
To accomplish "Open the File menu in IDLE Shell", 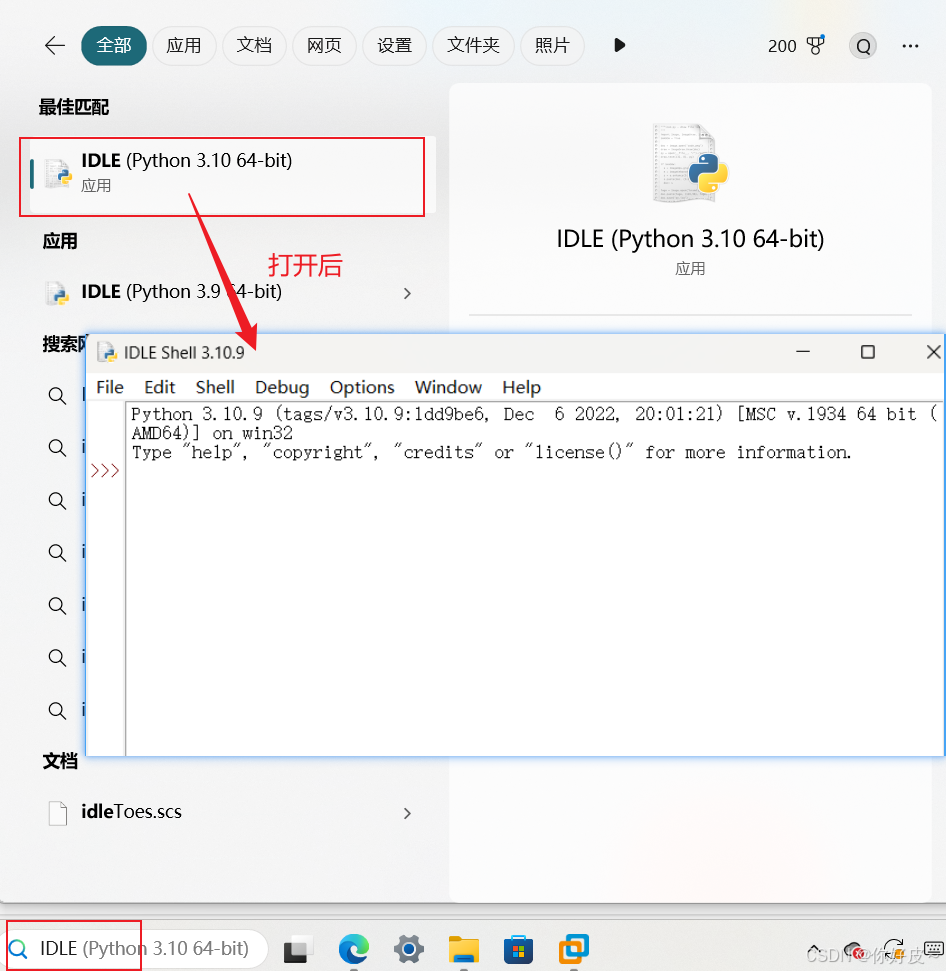I will (110, 387).
